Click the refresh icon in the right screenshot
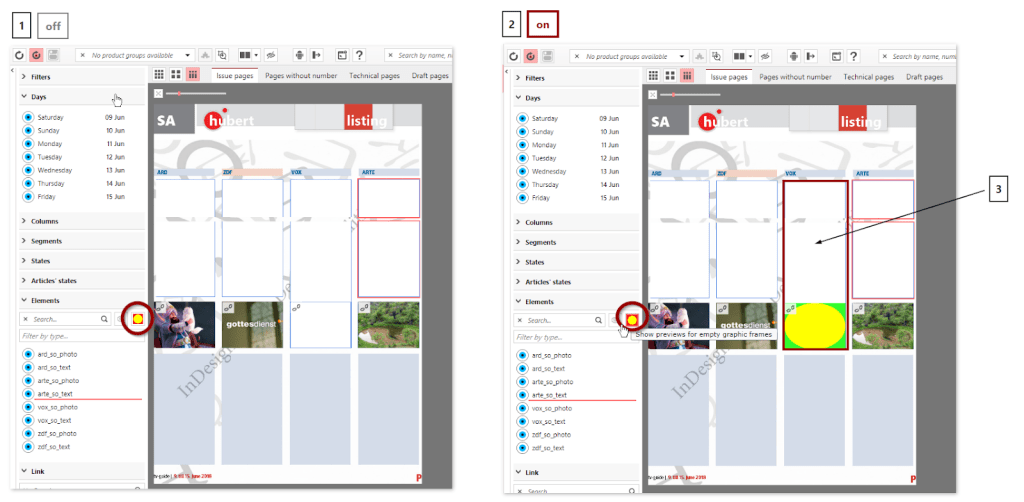 (x=514, y=57)
